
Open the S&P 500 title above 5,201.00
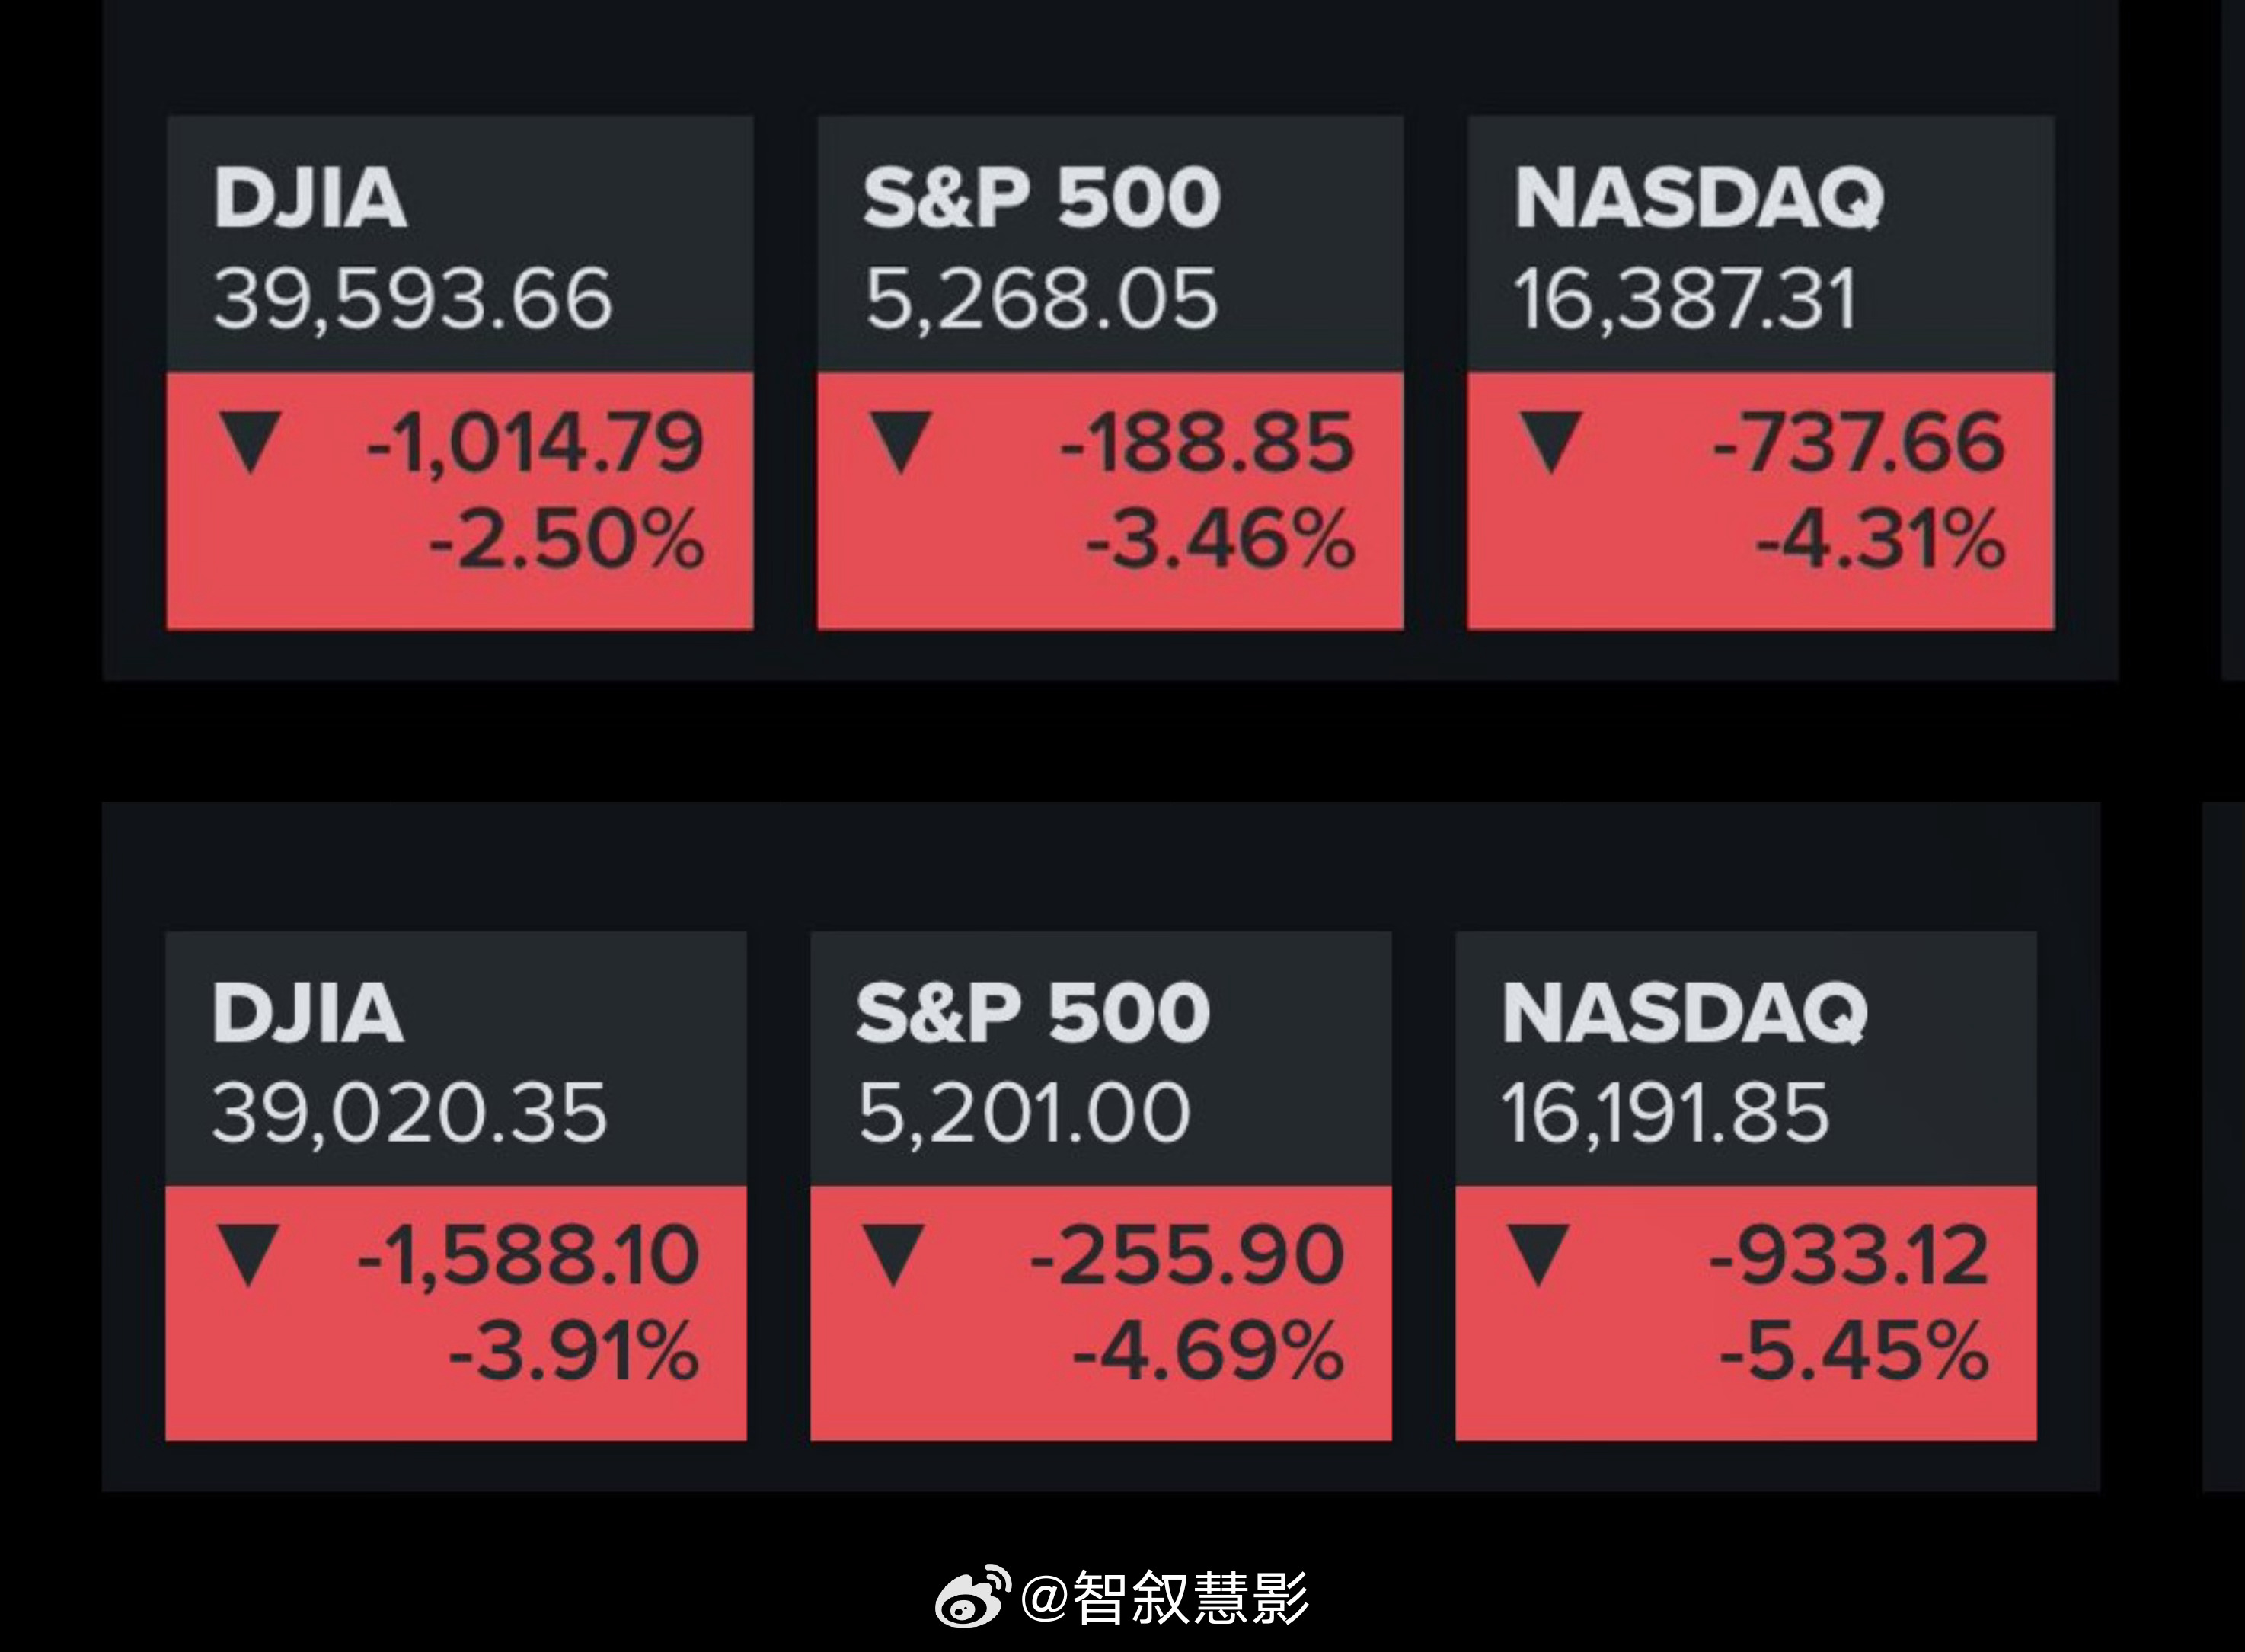(x=1033, y=1012)
